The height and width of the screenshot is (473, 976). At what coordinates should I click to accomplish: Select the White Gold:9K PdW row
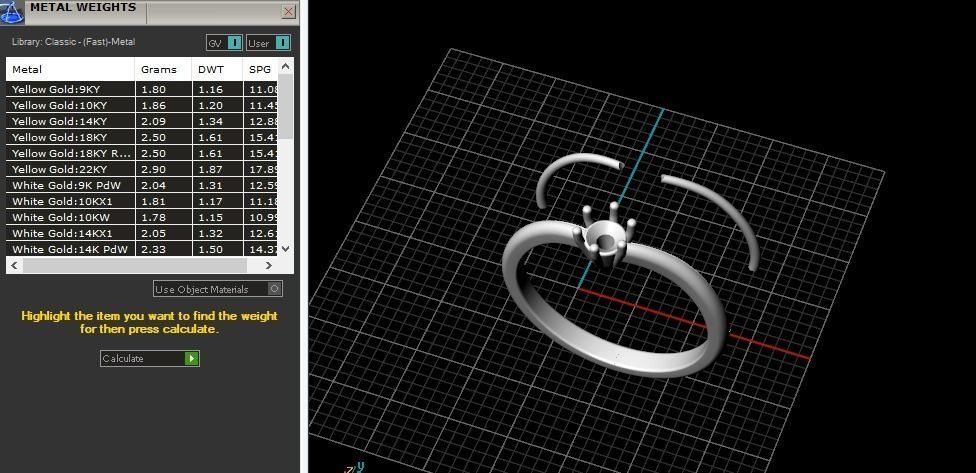click(142, 185)
